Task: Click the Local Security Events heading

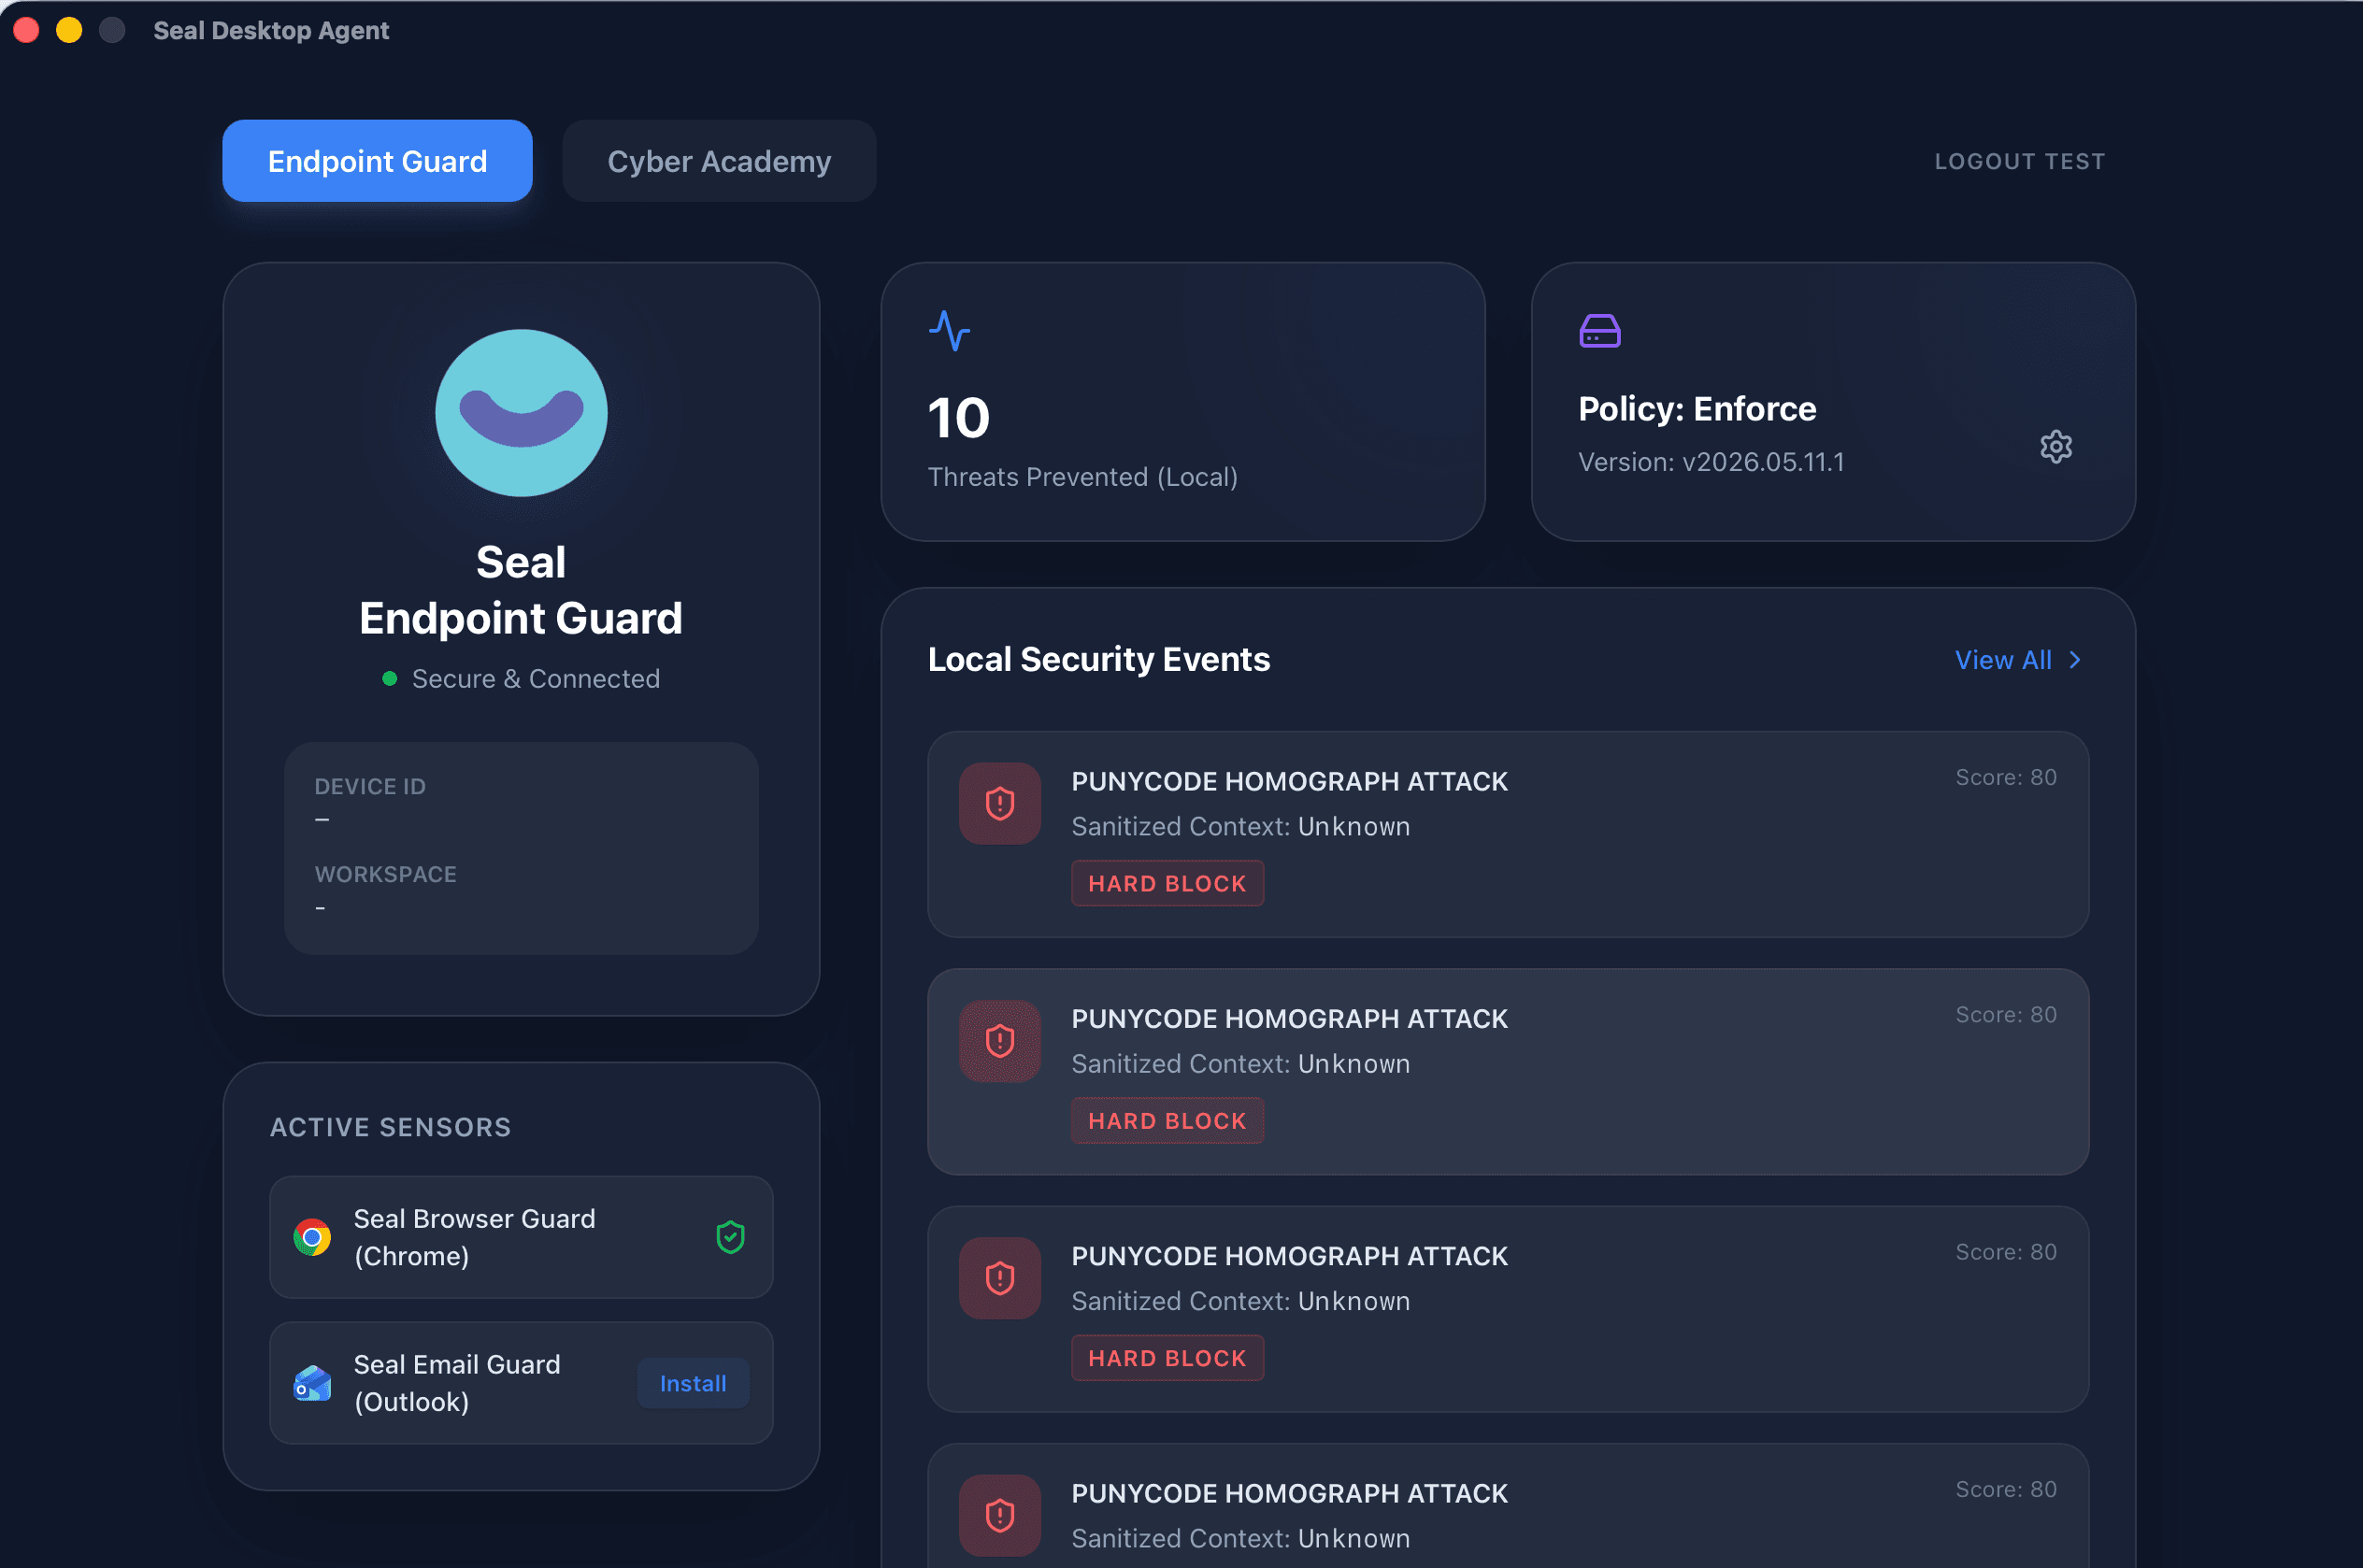Action: (1099, 659)
